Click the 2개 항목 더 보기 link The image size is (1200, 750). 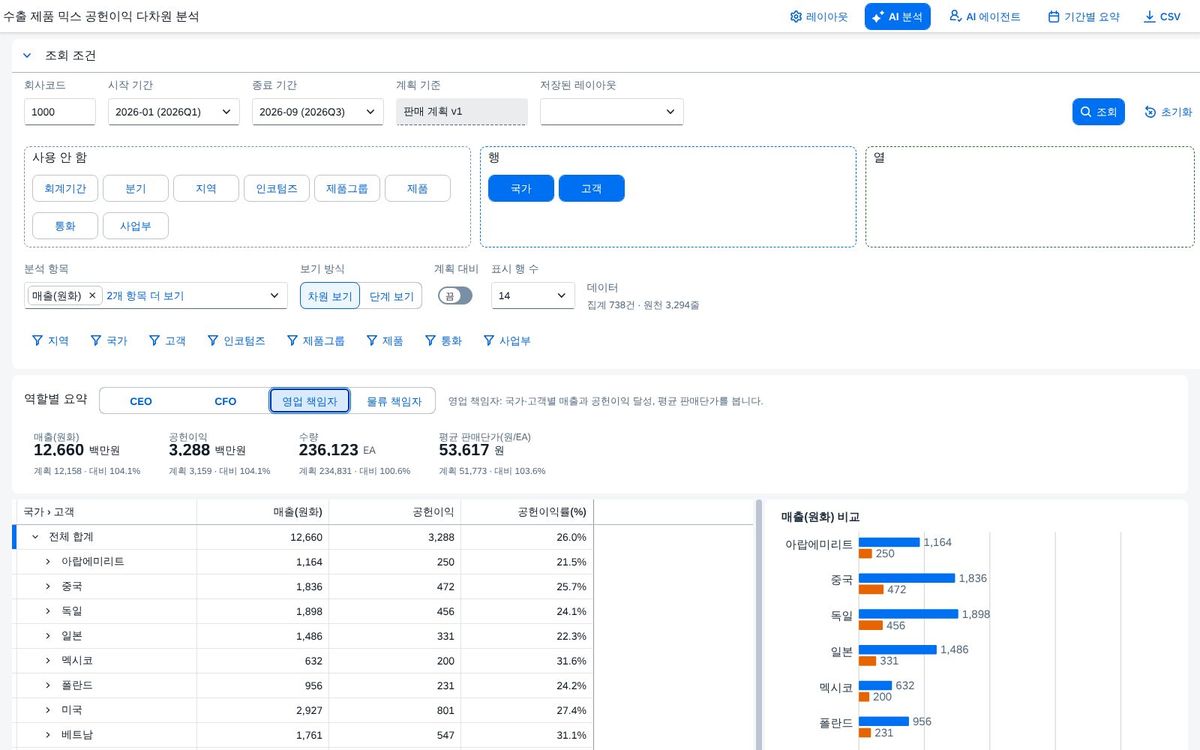click(x=145, y=296)
